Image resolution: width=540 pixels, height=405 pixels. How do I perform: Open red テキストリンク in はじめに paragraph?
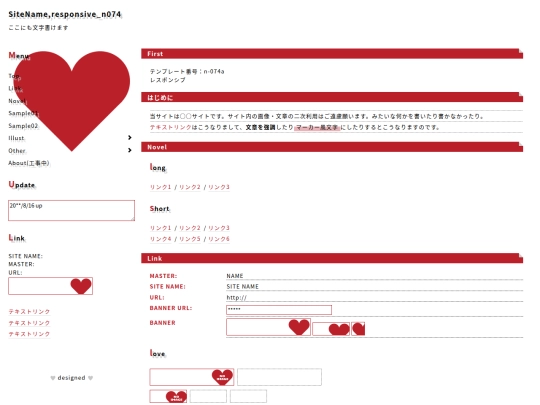tap(170, 127)
